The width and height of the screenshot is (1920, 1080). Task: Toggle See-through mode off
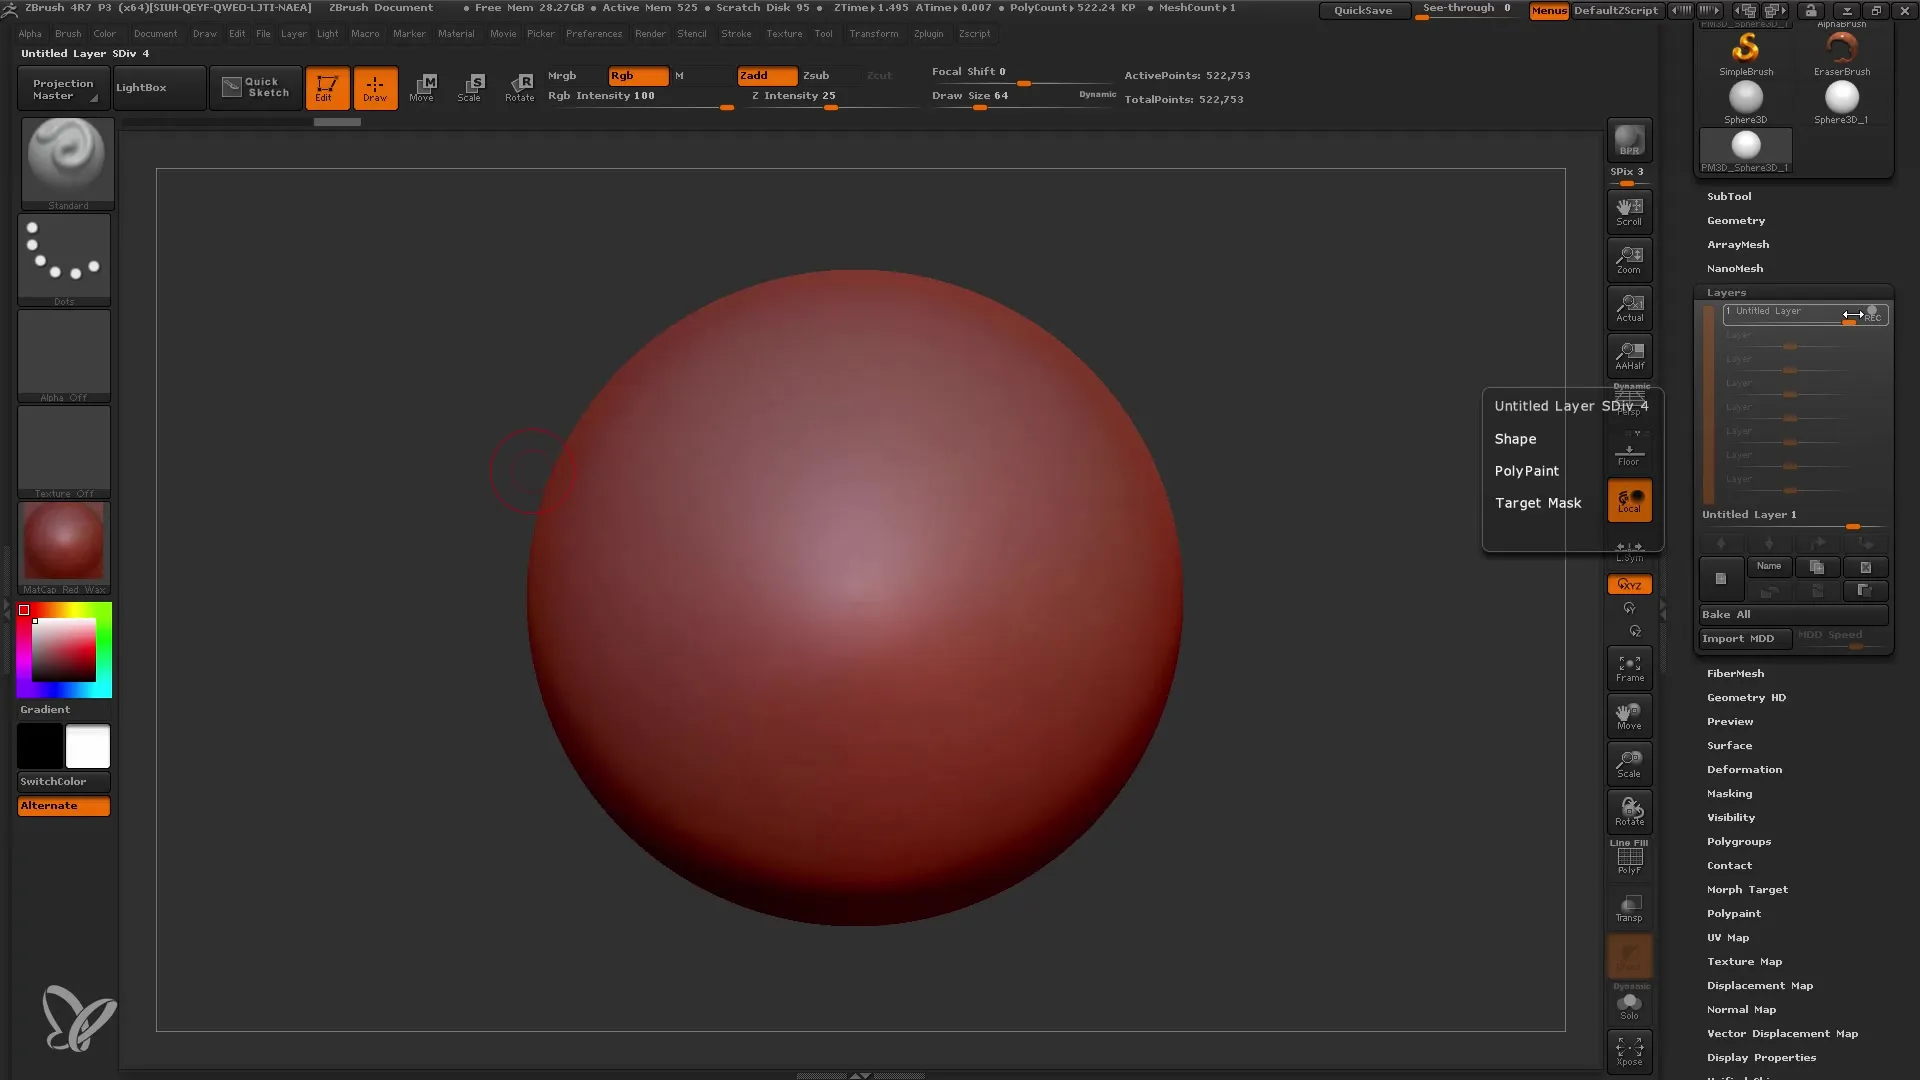click(1466, 9)
